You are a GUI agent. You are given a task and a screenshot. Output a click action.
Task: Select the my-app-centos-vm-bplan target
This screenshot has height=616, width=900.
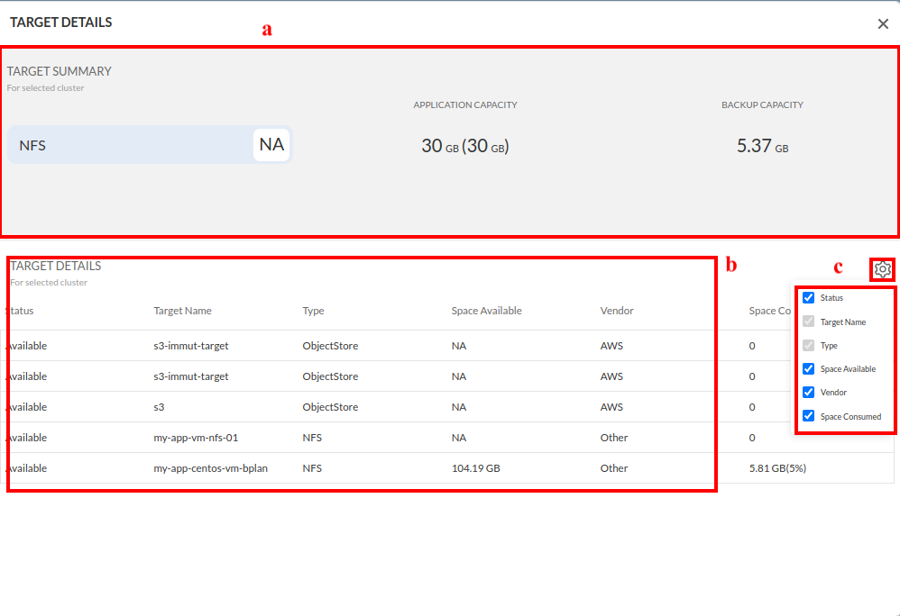[210, 468]
